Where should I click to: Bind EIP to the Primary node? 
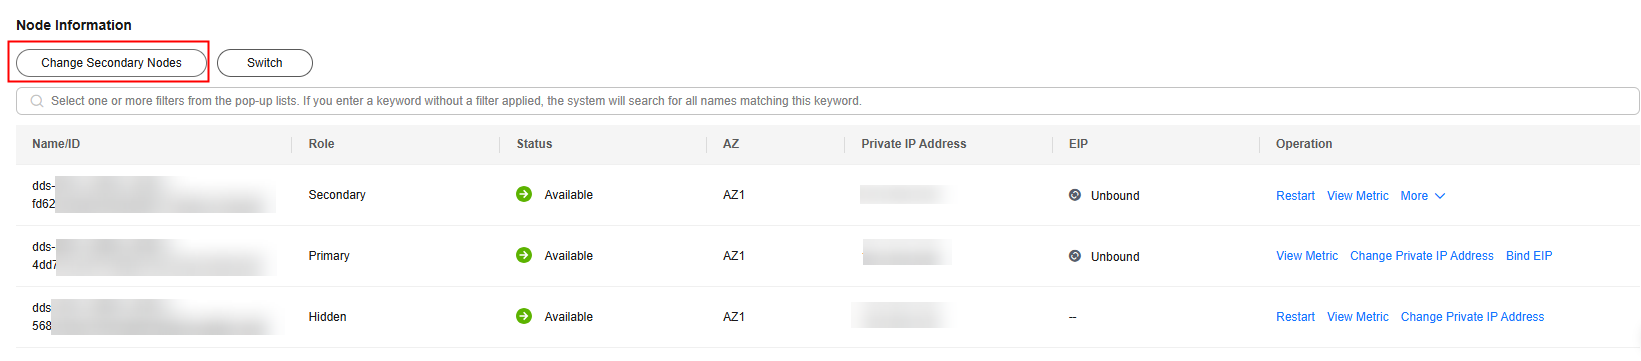pos(1529,256)
